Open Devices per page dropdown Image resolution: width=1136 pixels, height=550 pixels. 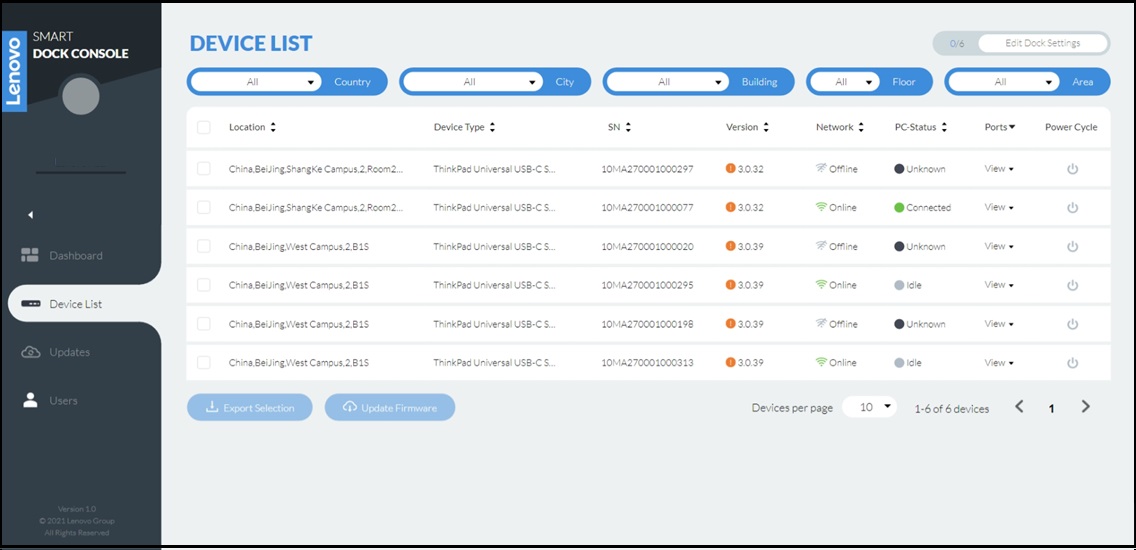(869, 407)
